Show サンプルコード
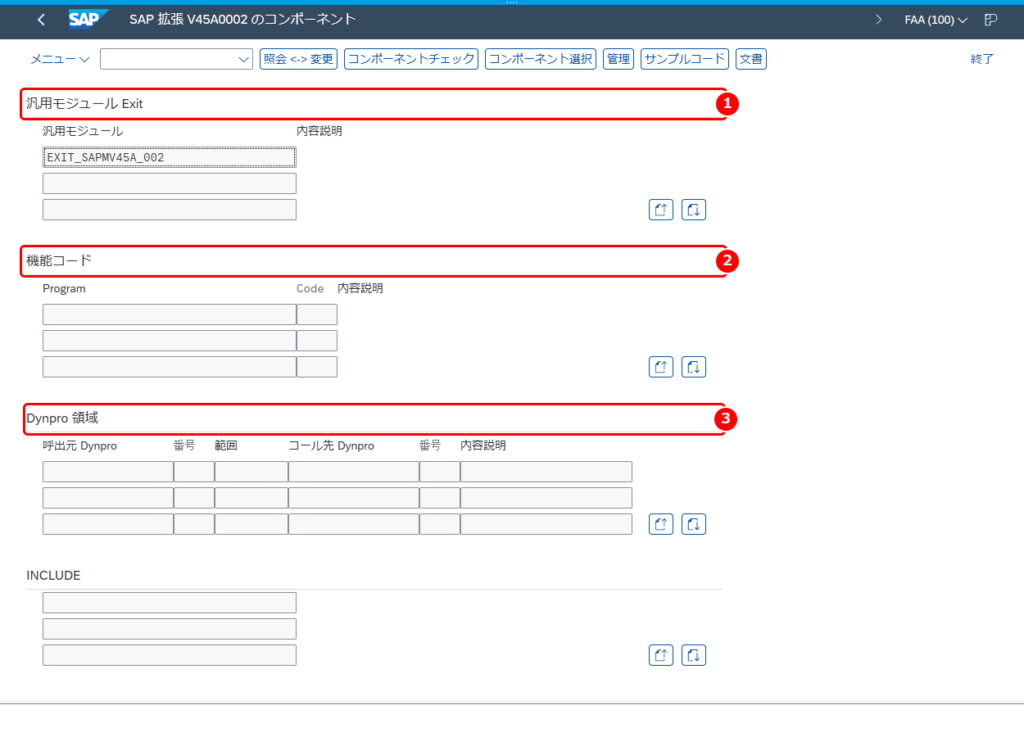This screenshot has height=737, width=1024. 684,59
